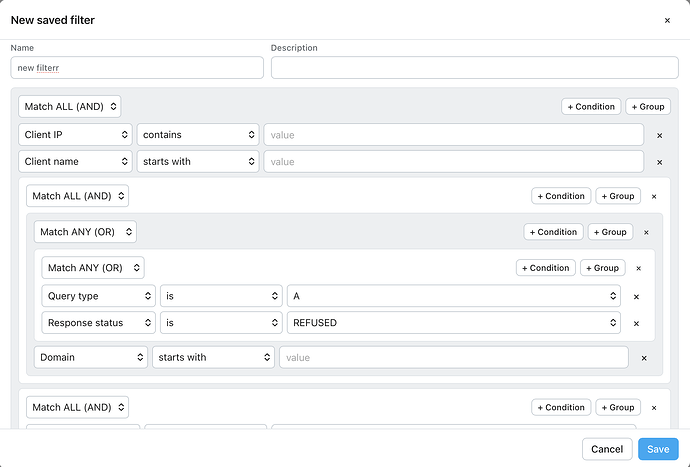Focus the Description text field
690x467 pixels.
point(474,68)
